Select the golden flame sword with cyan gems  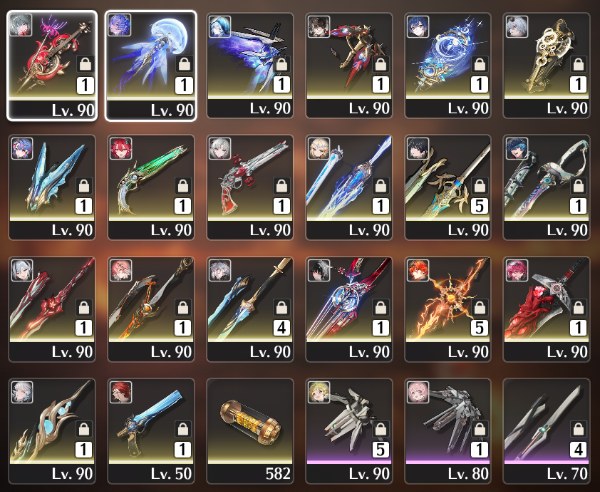pos(52,431)
